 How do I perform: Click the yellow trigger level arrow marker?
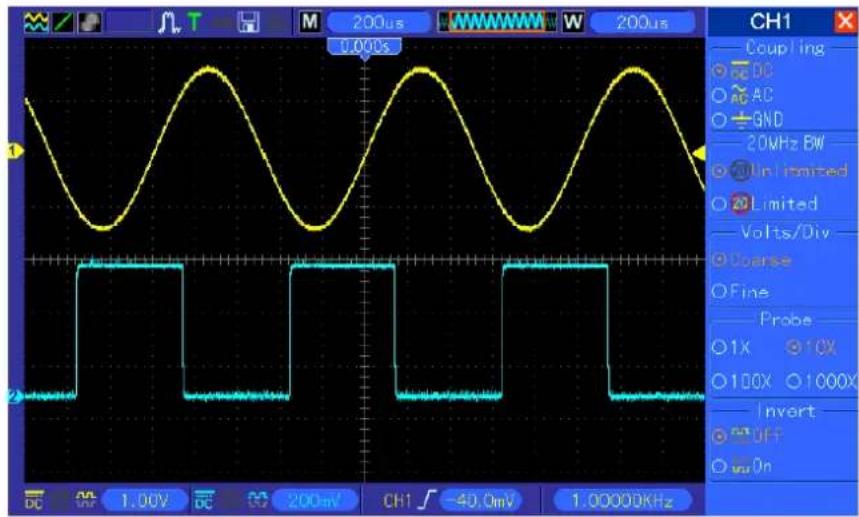pyautogui.click(x=699, y=154)
